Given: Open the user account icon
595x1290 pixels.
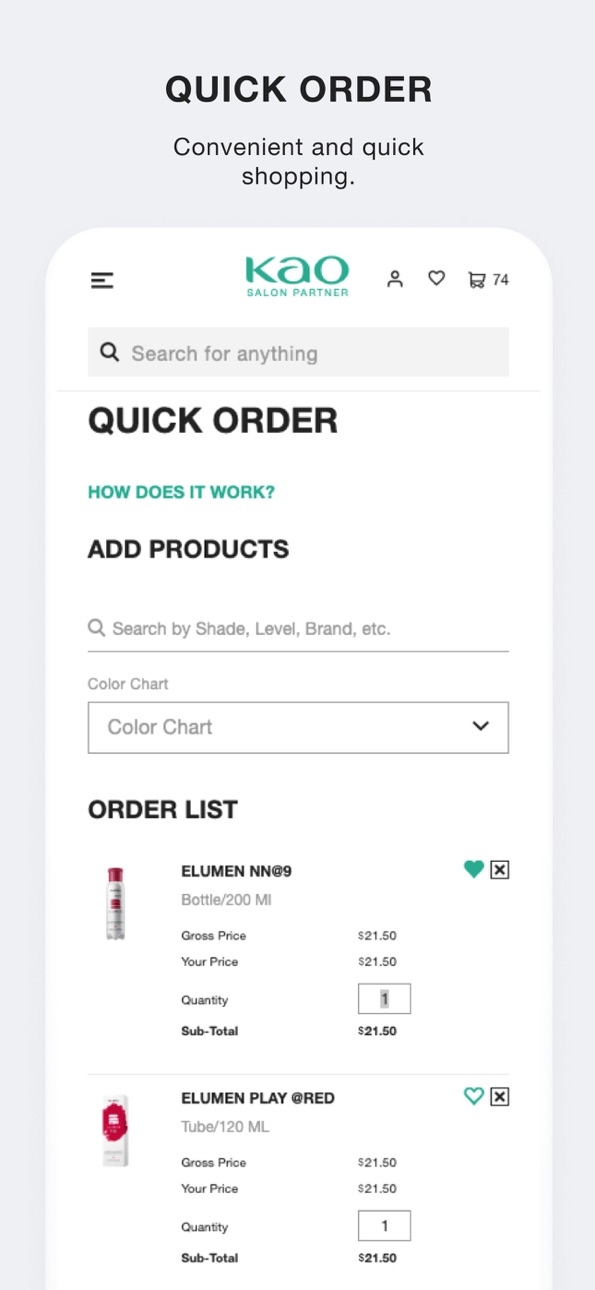Looking at the screenshot, I should point(395,280).
